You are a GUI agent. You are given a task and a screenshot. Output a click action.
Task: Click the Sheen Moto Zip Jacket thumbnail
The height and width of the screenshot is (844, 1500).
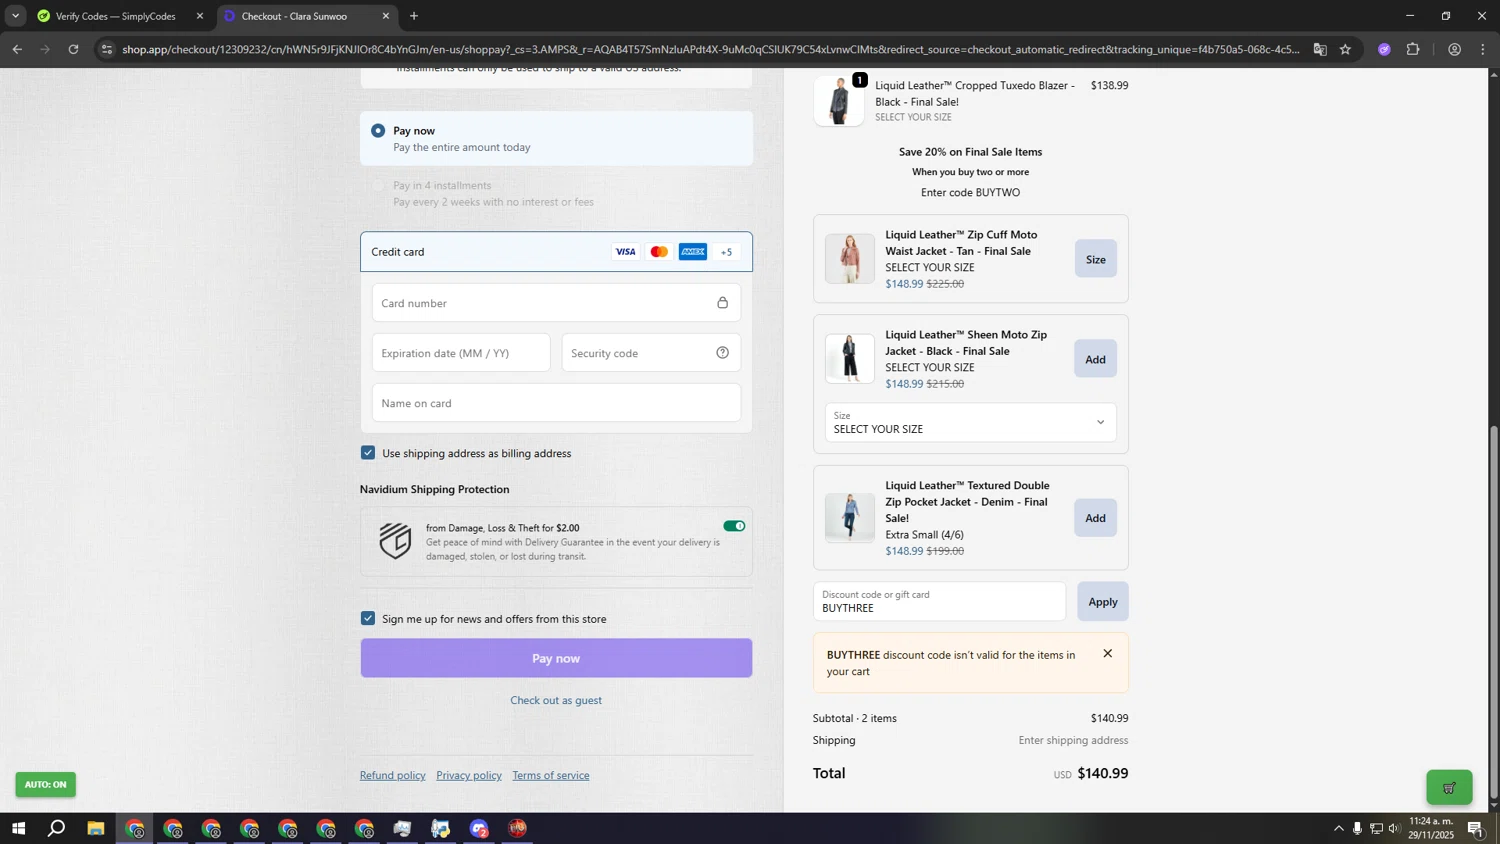850,359
